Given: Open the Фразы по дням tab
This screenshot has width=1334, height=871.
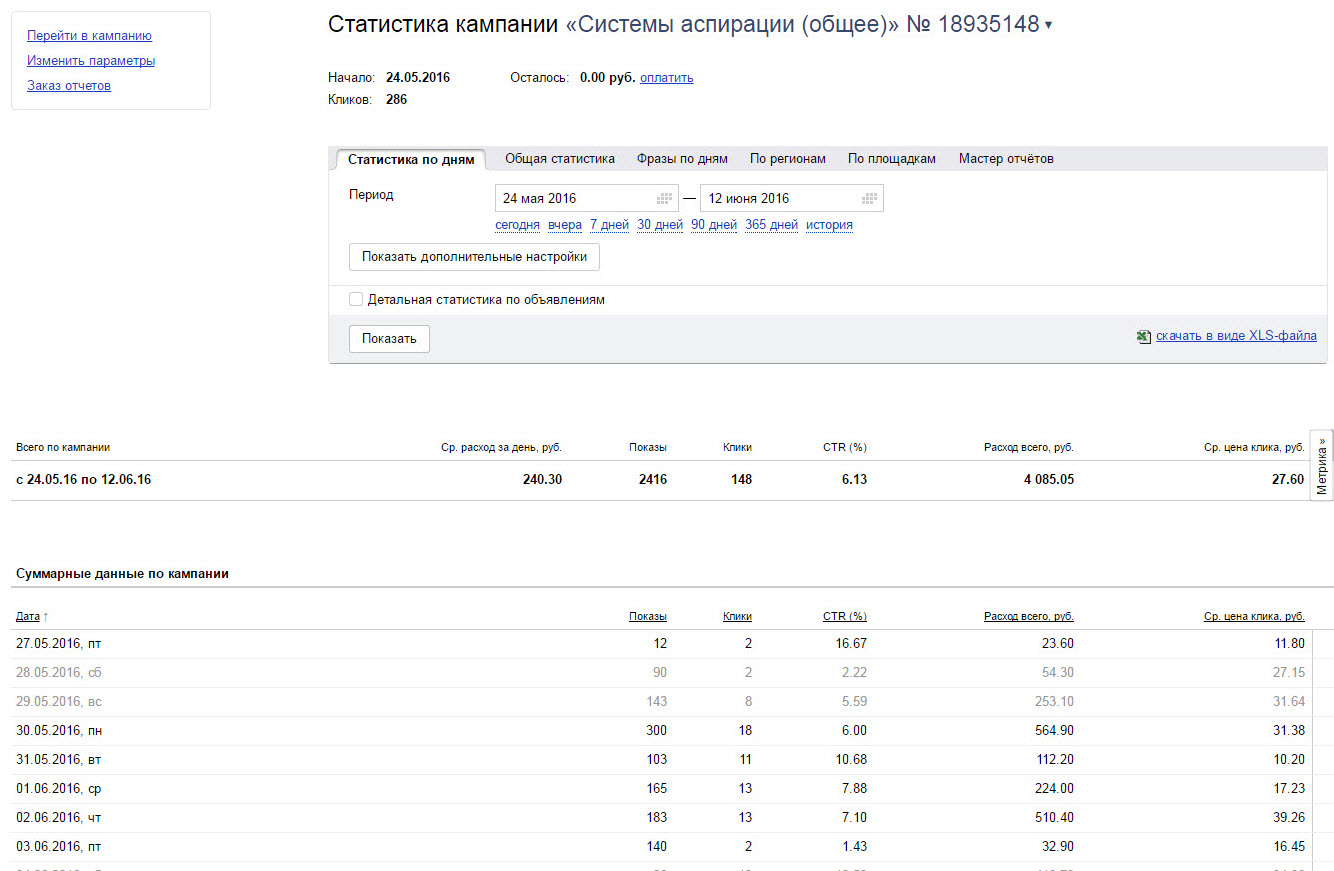Looking at the screenshot, I should pos(682,159).
